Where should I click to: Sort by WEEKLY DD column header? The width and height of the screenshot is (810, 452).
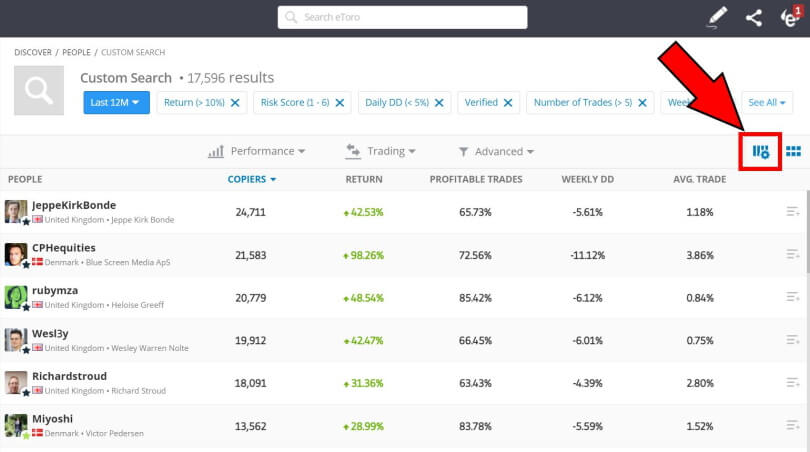click(x=587, y=179)
